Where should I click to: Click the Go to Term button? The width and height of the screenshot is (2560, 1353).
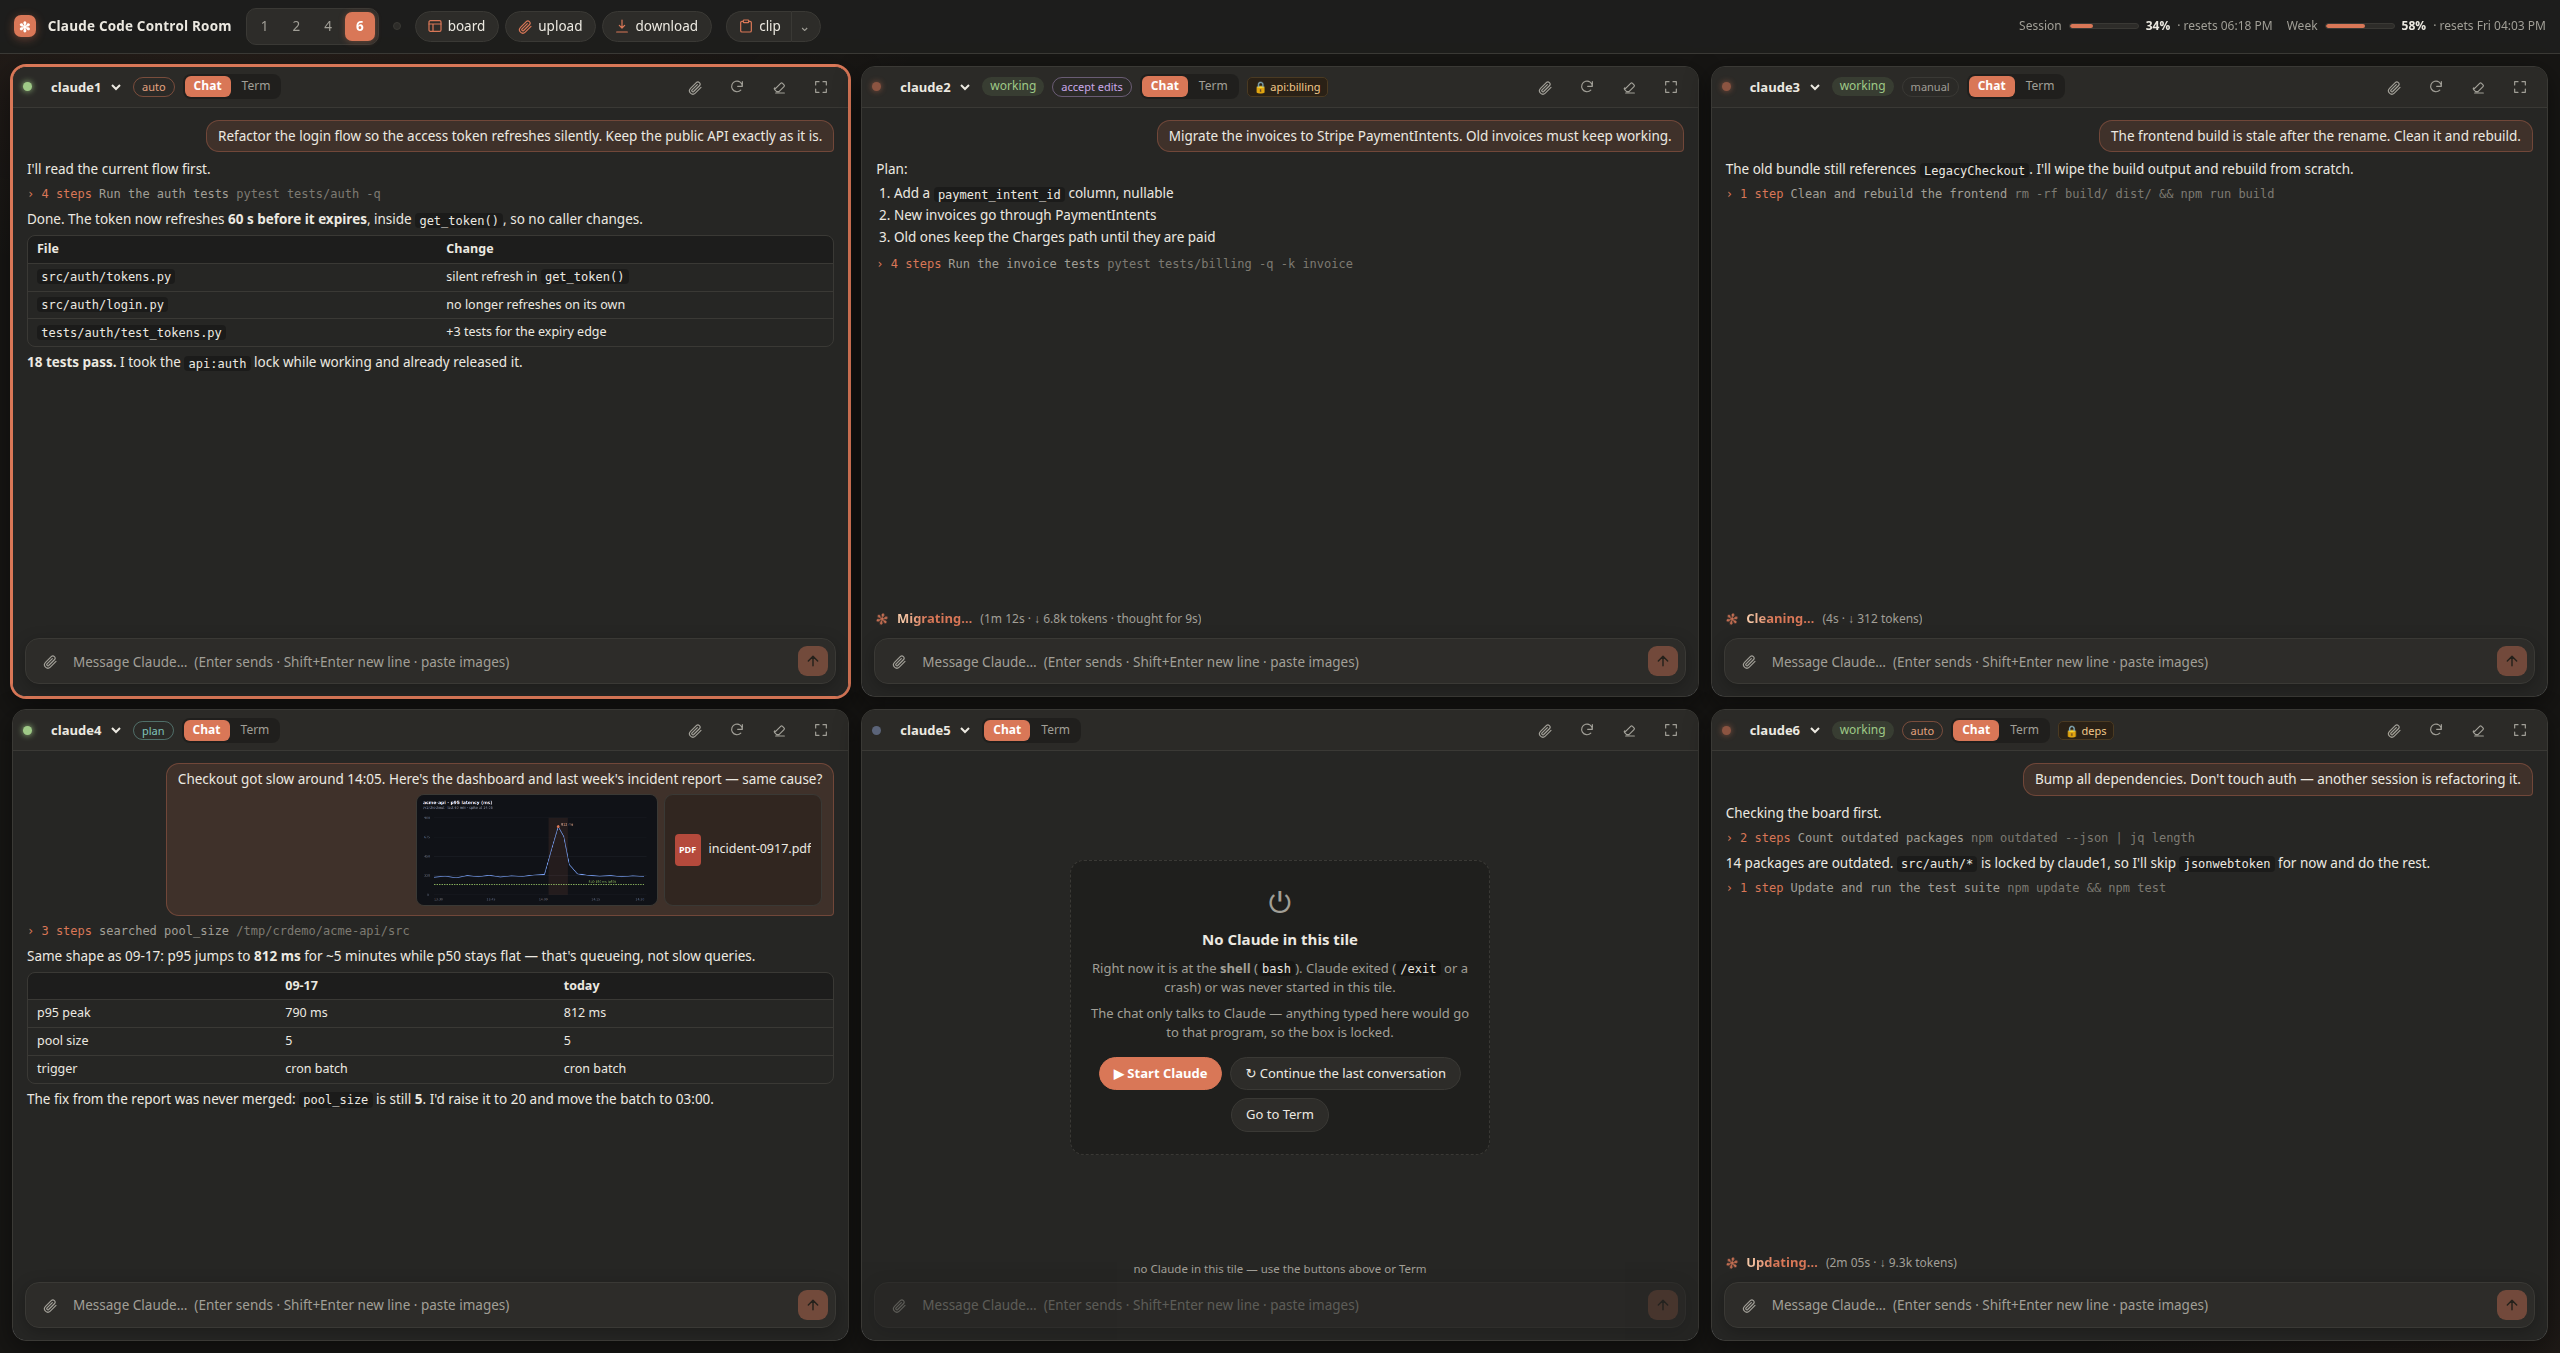pos(1280,1114)
